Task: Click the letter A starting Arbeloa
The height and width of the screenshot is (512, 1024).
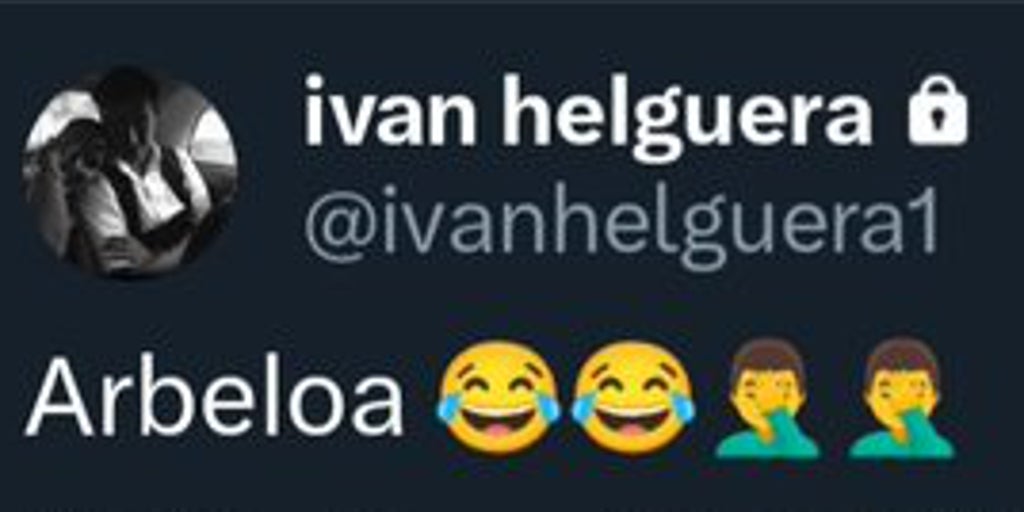Action: [x=60, y=397]
